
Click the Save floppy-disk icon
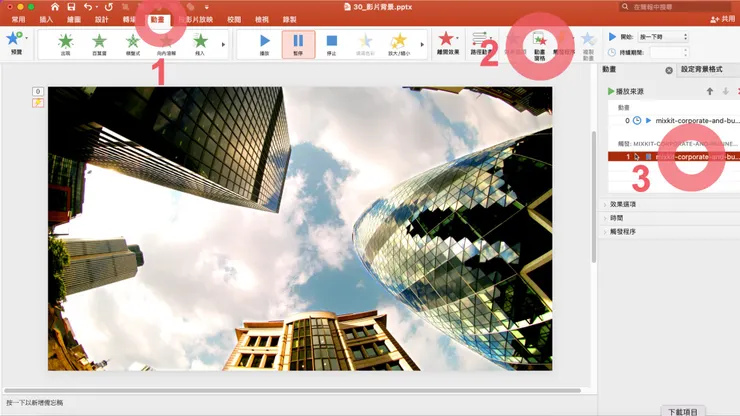(x=71, y=7)
